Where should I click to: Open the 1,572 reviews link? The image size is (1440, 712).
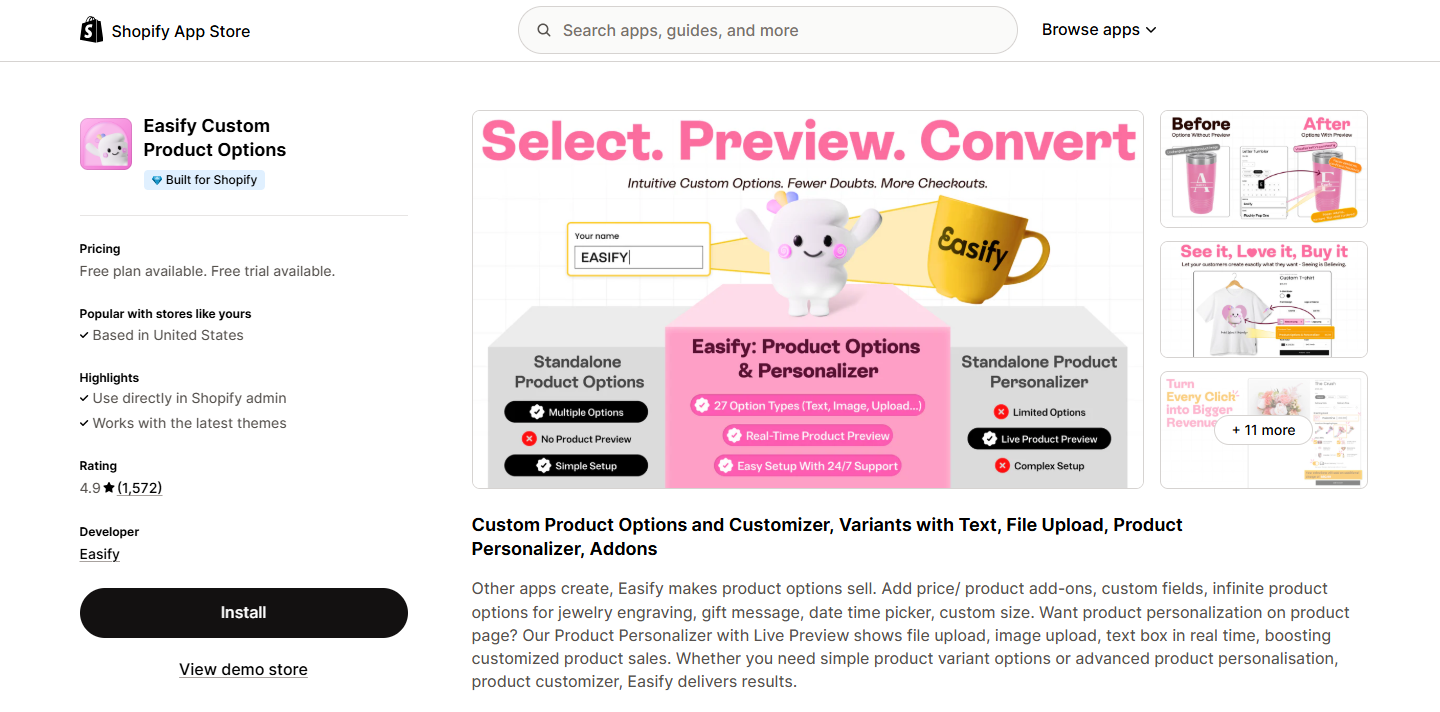[139, 488]
